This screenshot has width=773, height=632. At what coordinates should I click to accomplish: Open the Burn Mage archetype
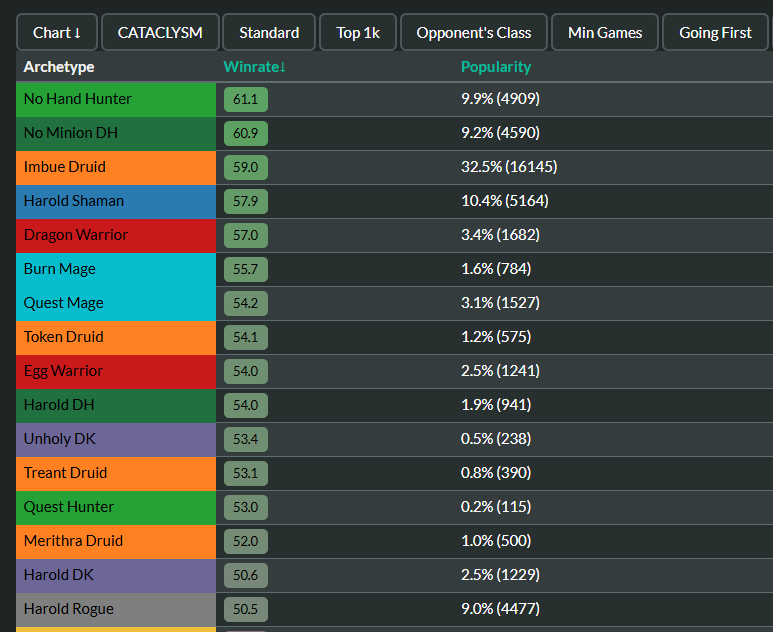point(116,270)
